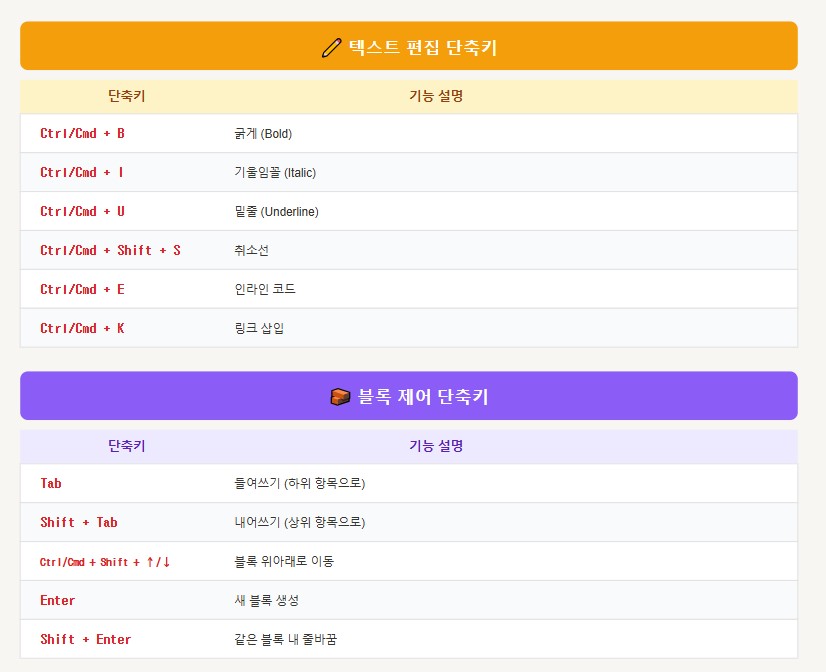Select the 단축키 column header in the first table
The height and width of the screenshot is (672, 826).
[125, 96]
